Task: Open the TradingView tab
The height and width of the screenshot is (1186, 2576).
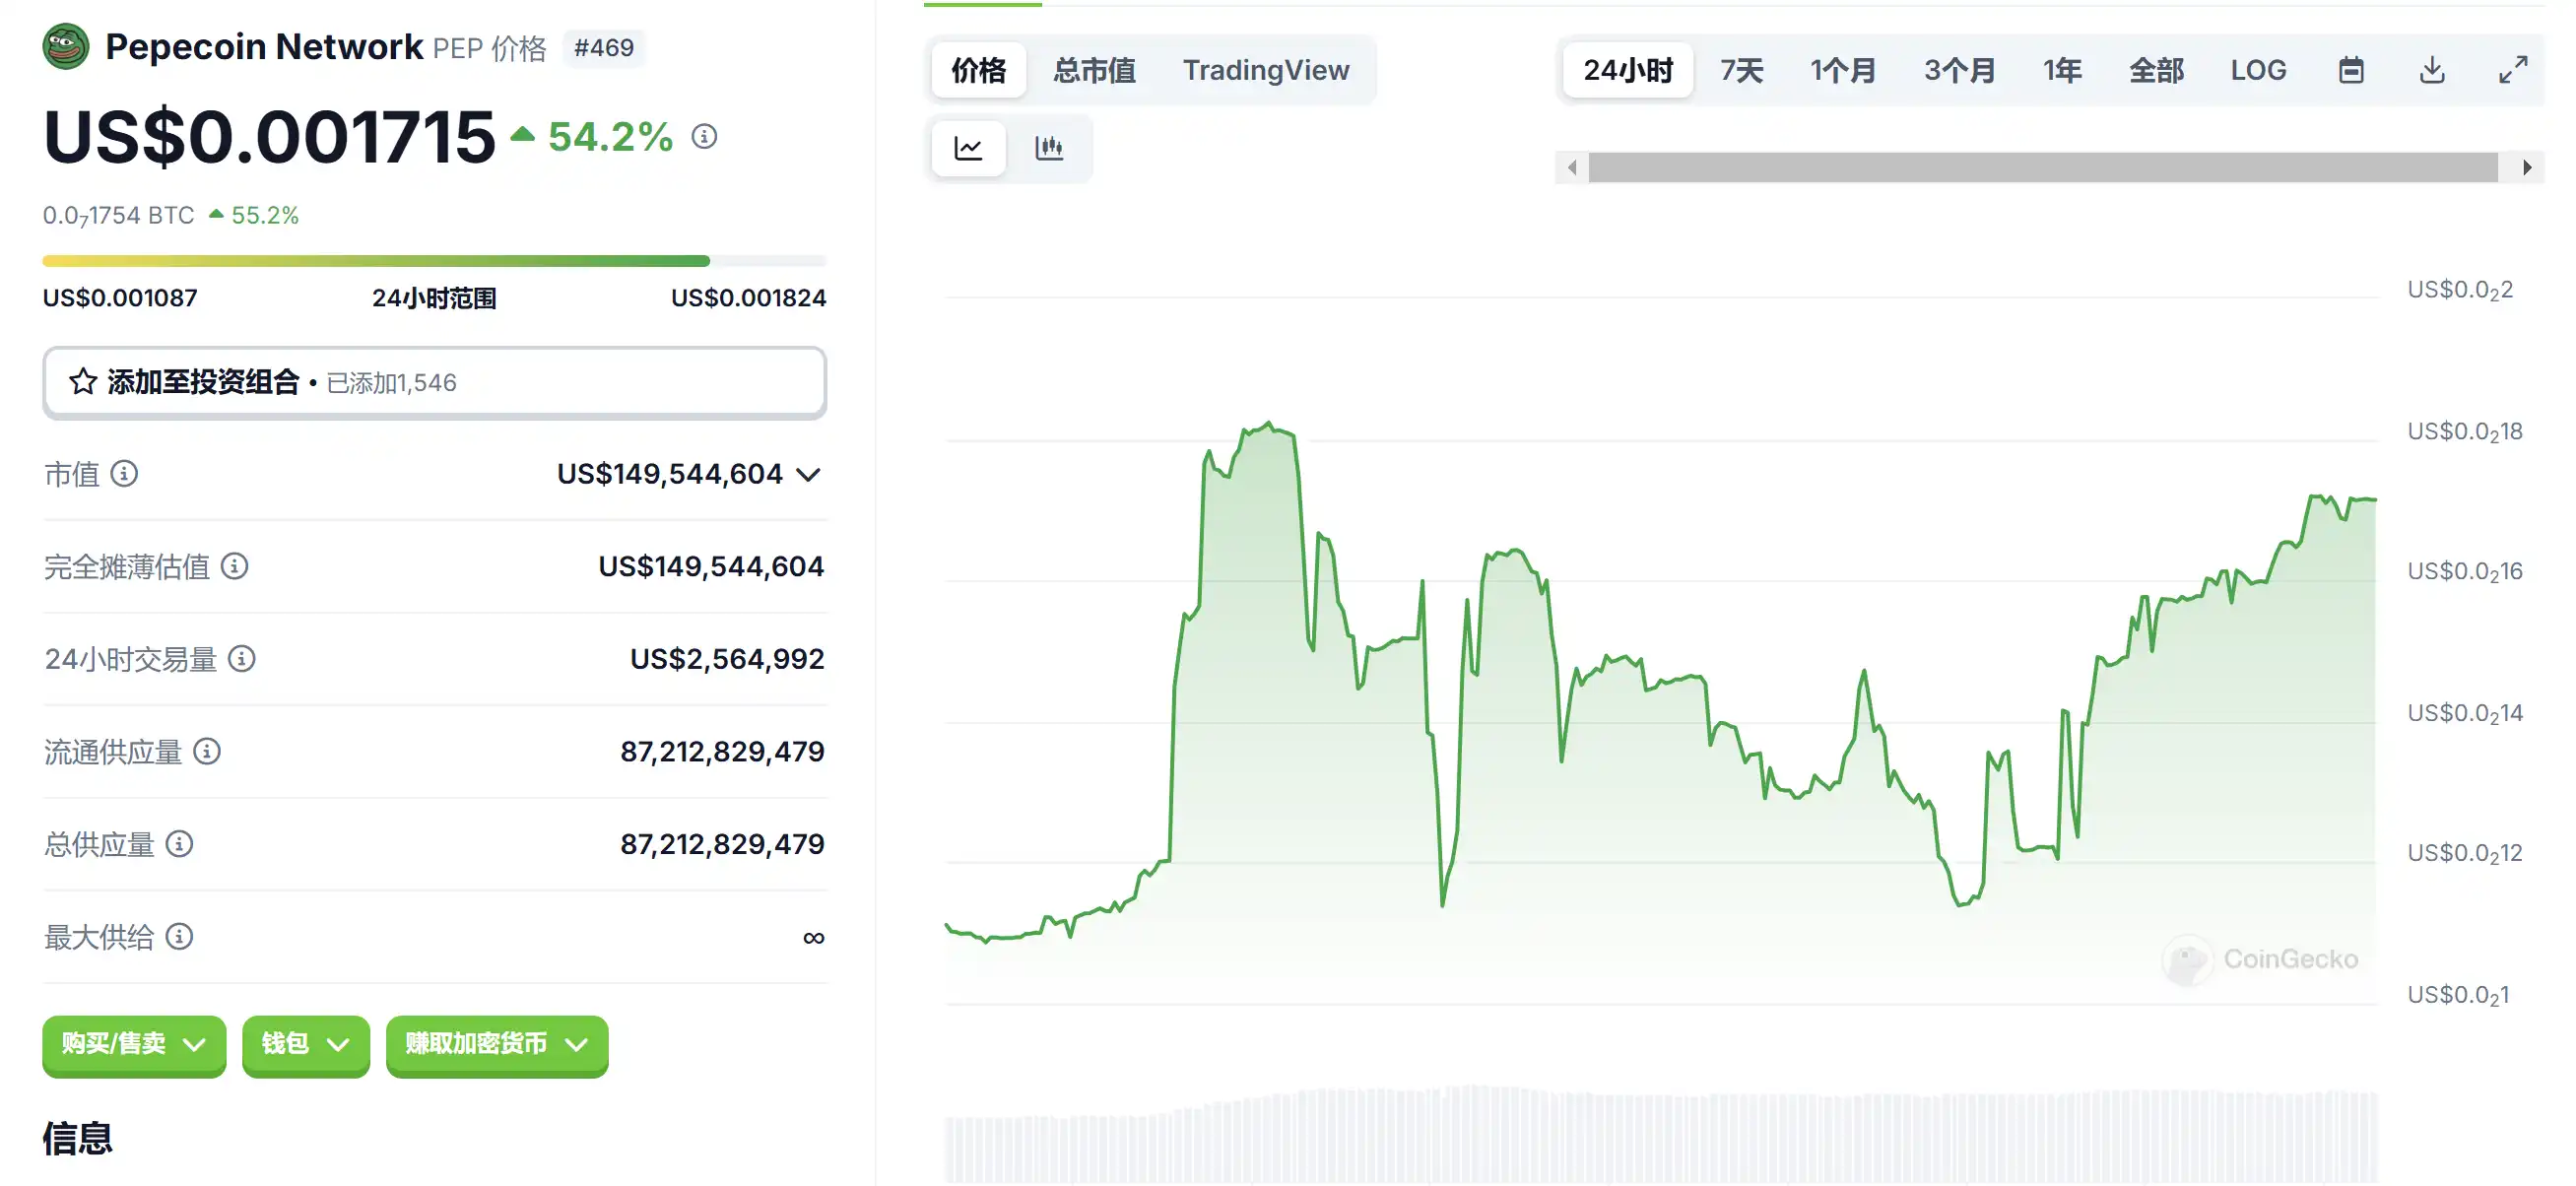Action: (x=1265, y=70)
